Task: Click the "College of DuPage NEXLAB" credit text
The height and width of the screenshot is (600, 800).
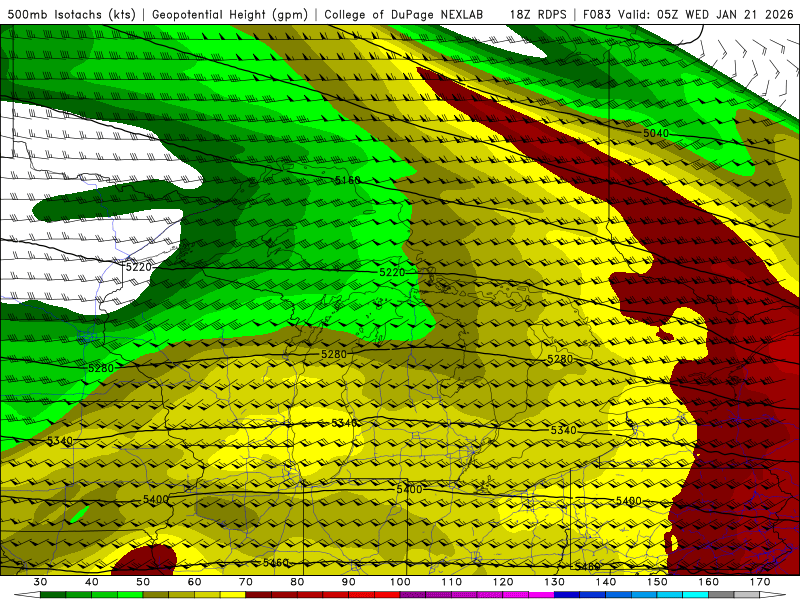Action: click(x=403, y=14)
